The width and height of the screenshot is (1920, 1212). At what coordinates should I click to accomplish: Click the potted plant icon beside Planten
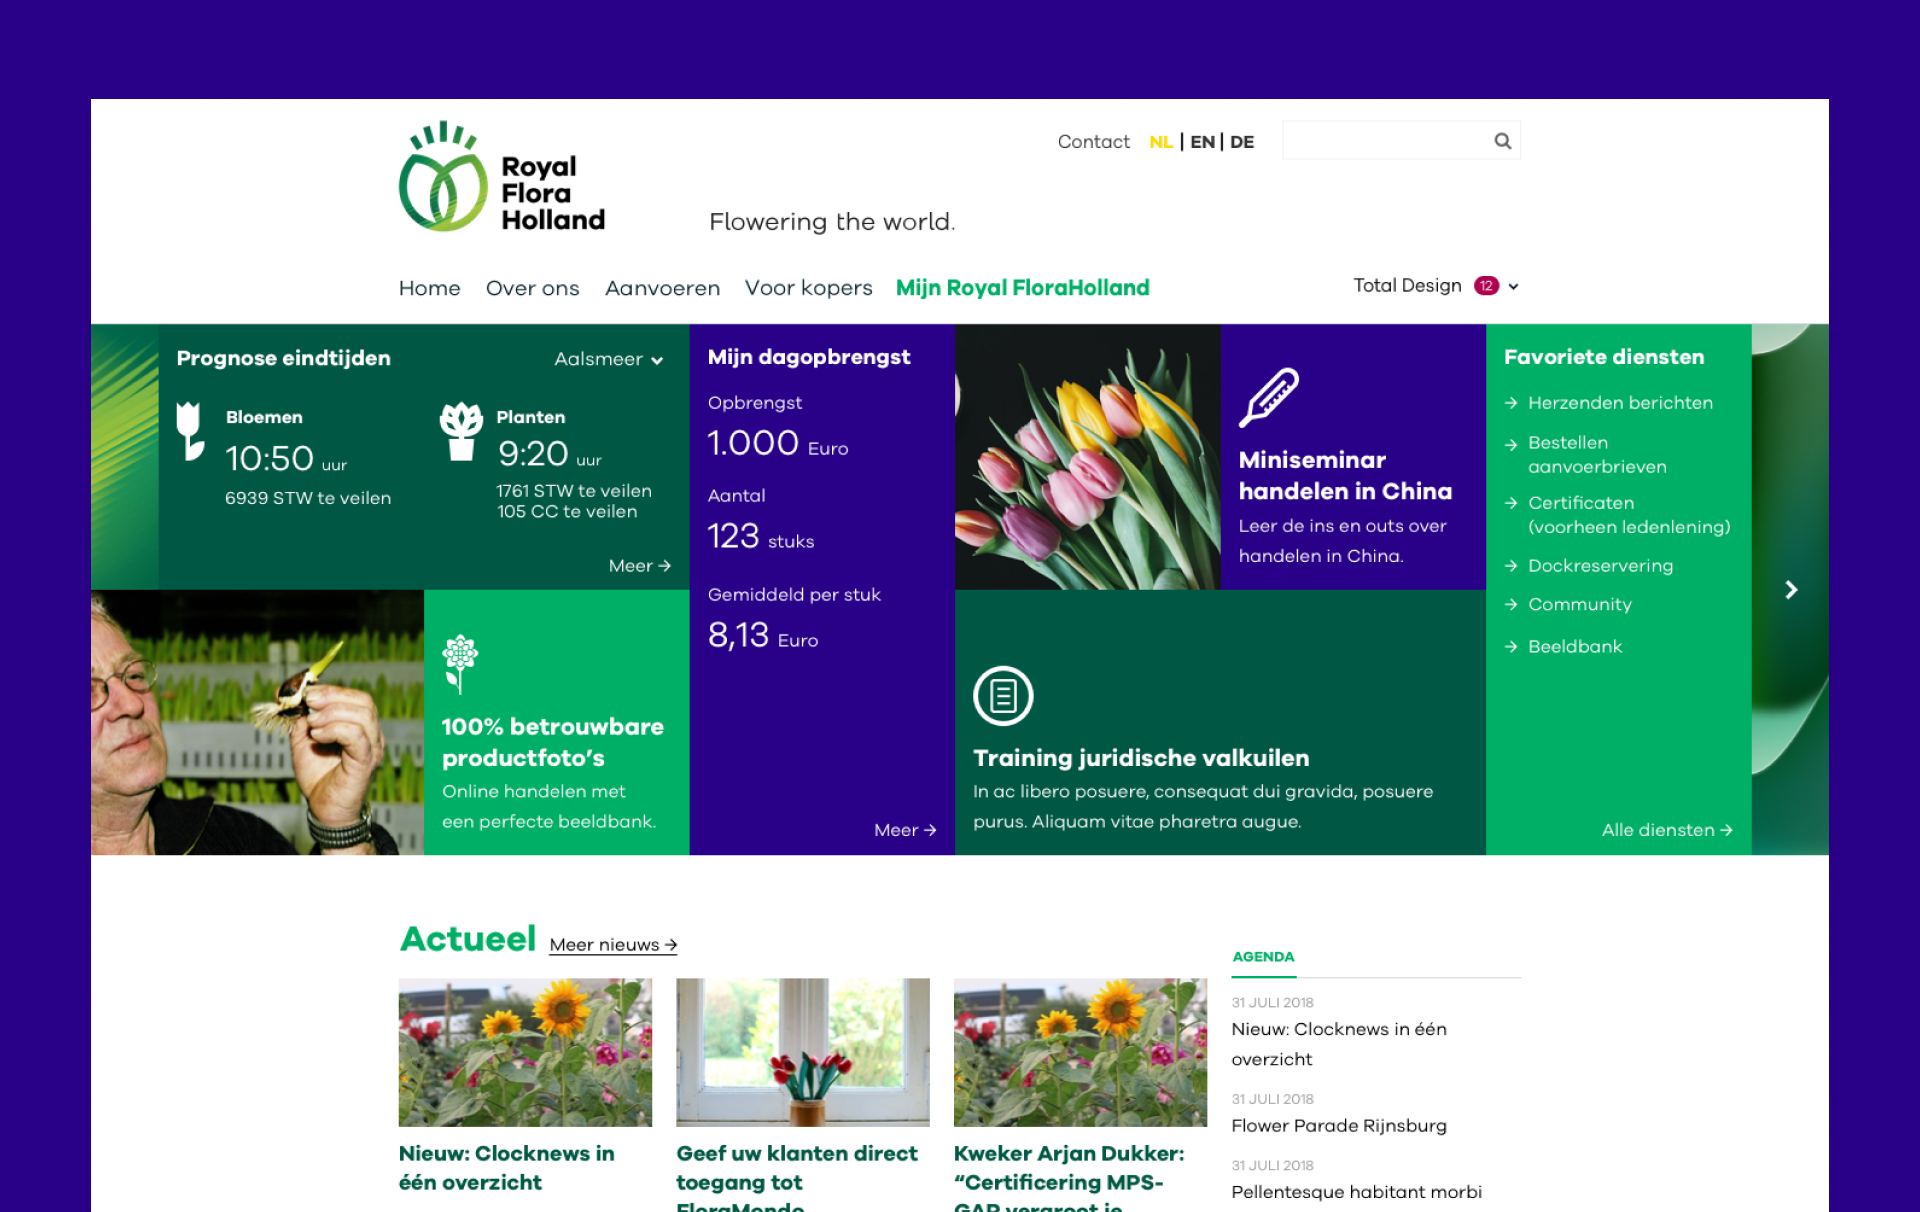[461, 431]
